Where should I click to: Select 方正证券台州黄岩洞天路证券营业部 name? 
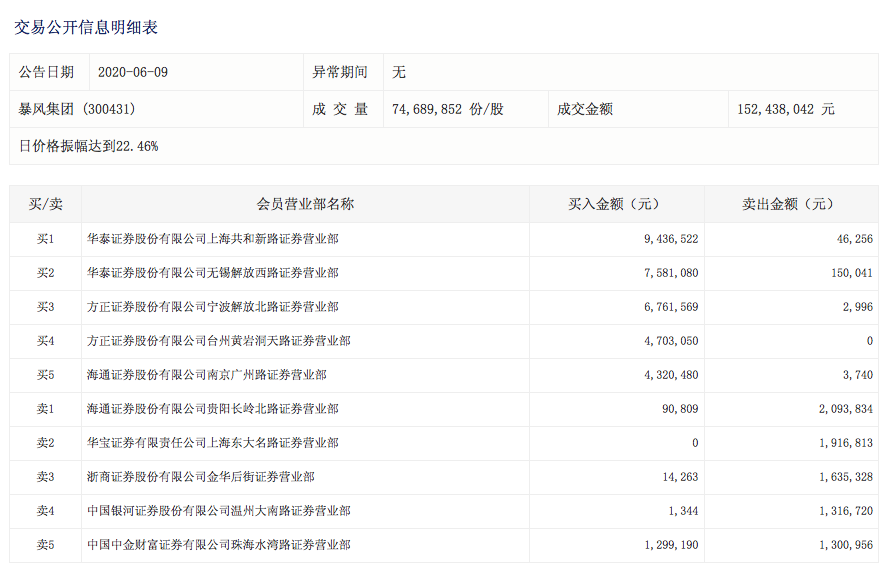click(x=219, y=341)
